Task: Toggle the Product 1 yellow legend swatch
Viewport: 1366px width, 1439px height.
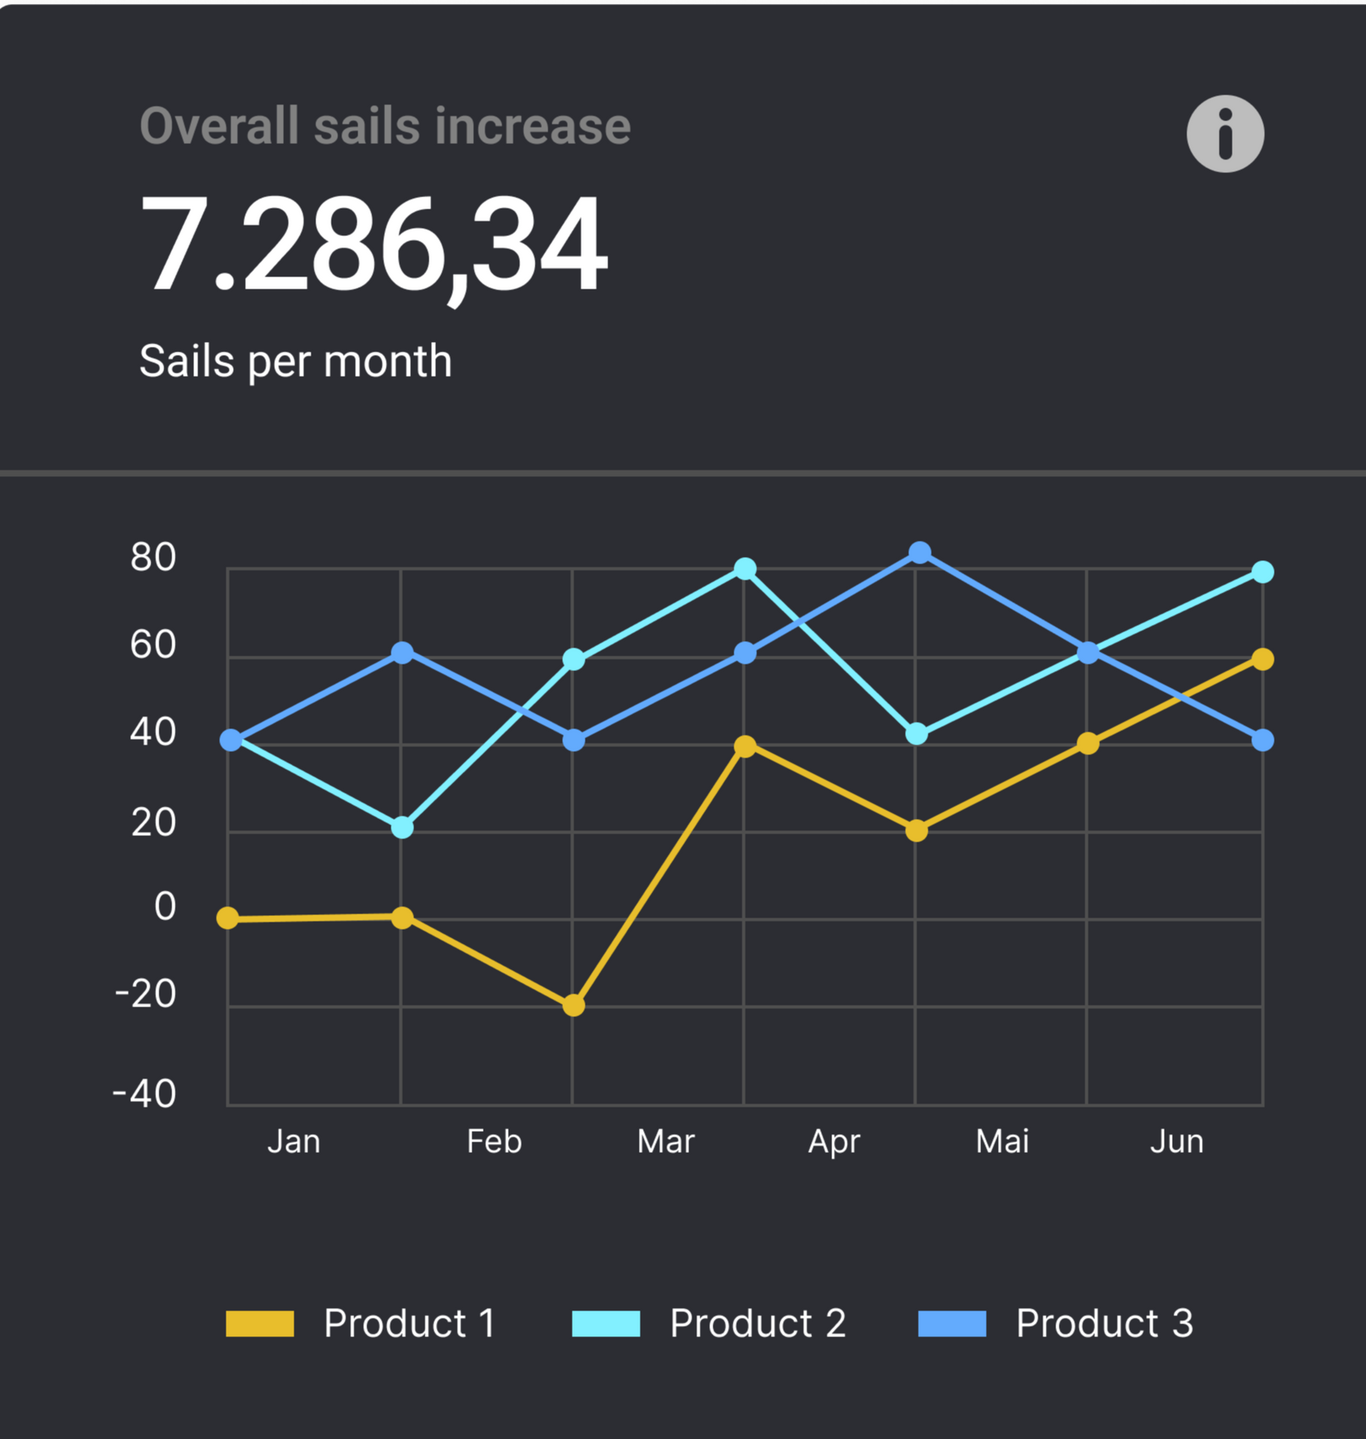Action: pyautogui.click(x=260, y=1323)
